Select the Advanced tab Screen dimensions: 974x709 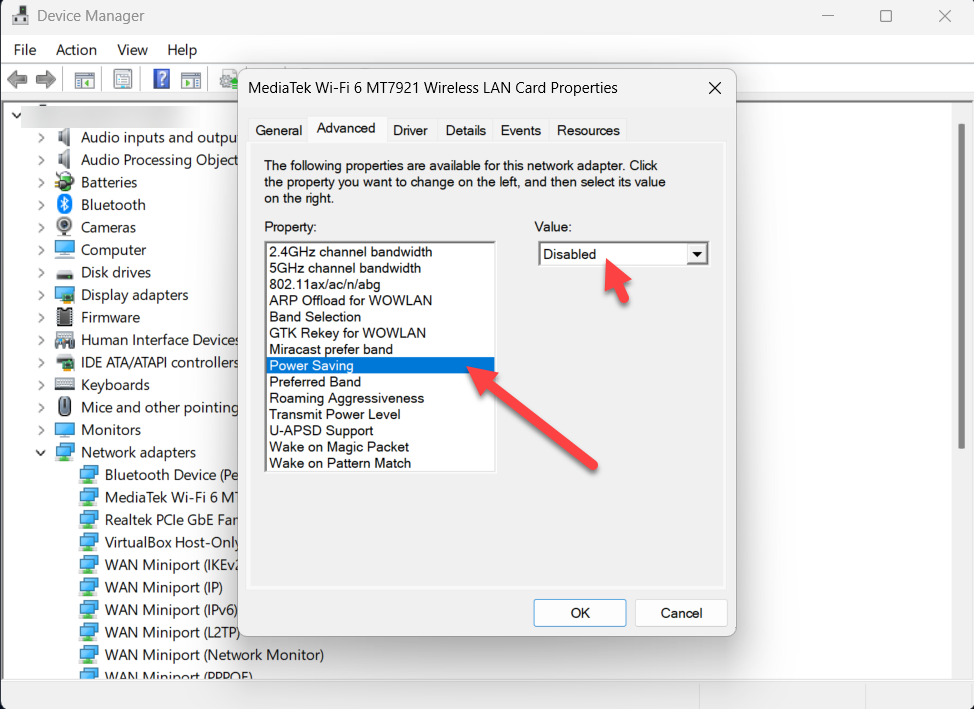tap(346, 129)
